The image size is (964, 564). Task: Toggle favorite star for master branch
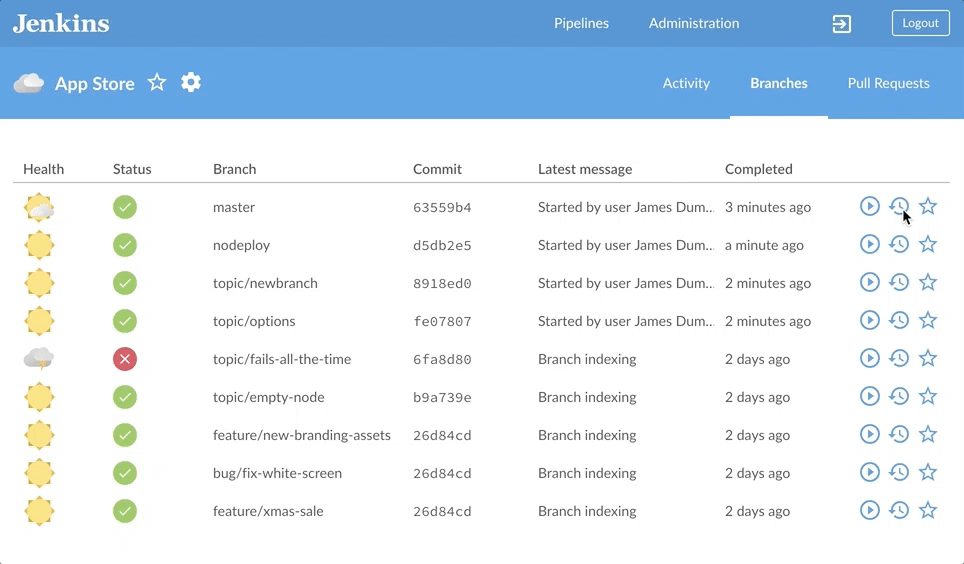928,206
